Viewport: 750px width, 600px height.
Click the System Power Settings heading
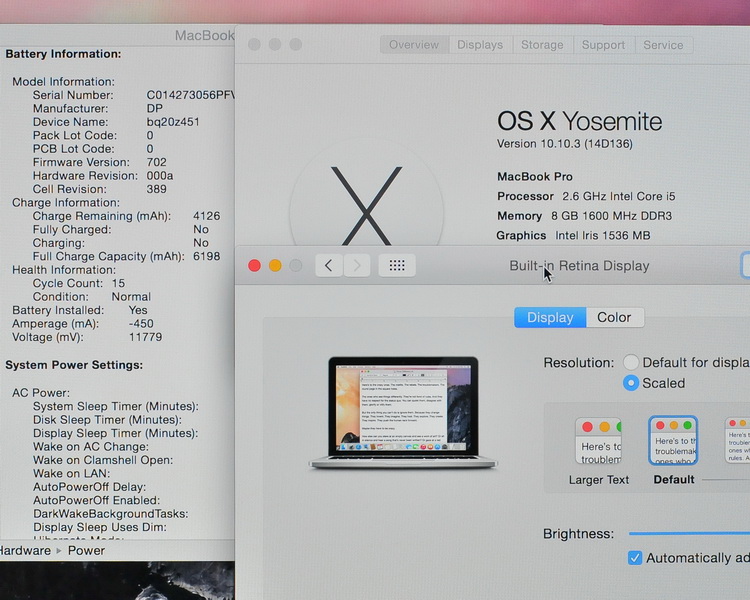coord(74,365)
